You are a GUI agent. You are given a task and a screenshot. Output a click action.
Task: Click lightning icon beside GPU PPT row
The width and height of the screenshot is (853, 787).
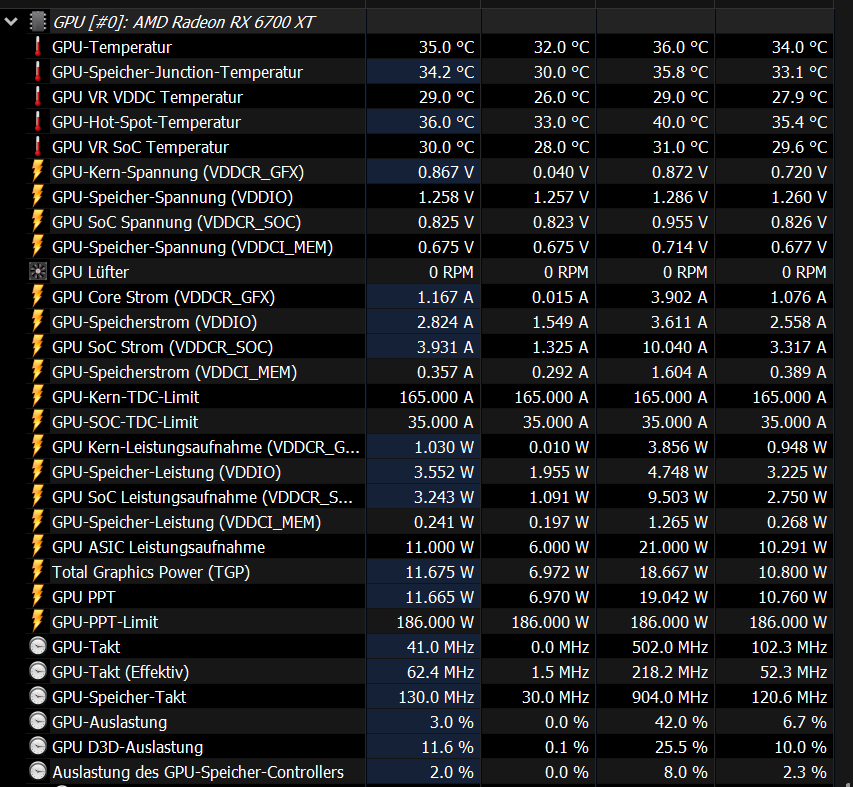tap(38, 597)
